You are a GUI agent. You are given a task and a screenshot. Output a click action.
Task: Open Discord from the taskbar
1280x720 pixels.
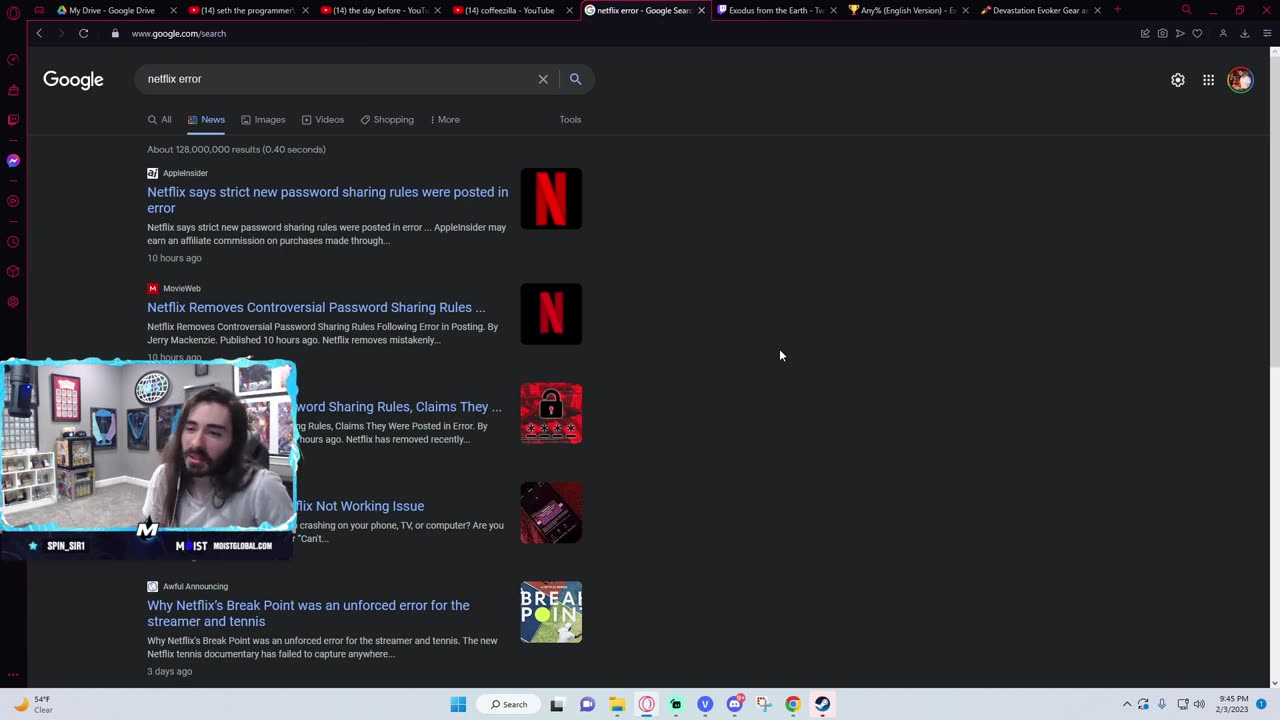tap(735, 704)
